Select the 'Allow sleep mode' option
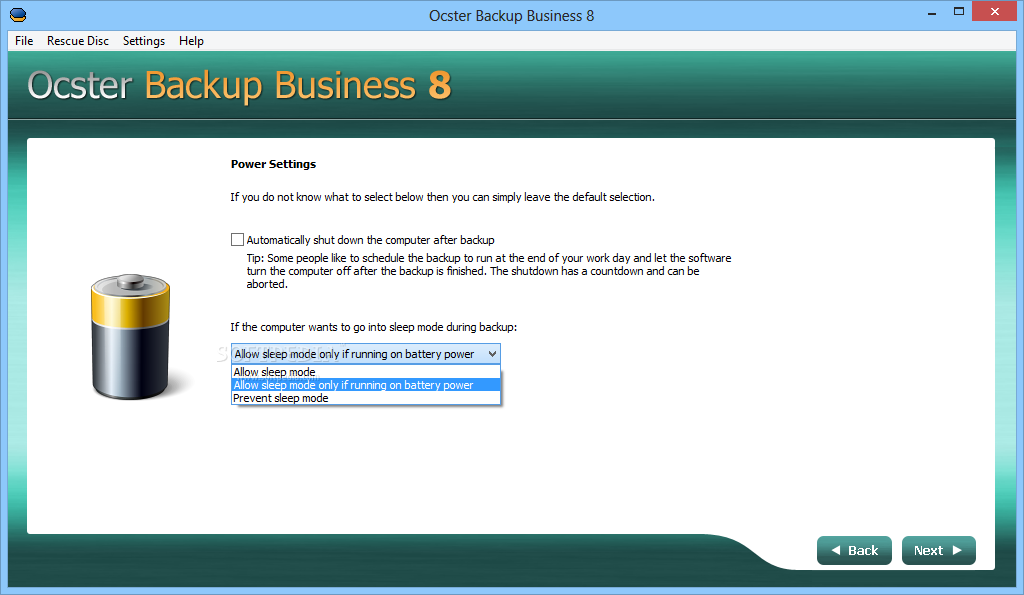This screenshot has height=595, width=1024. tap(366, 372)
